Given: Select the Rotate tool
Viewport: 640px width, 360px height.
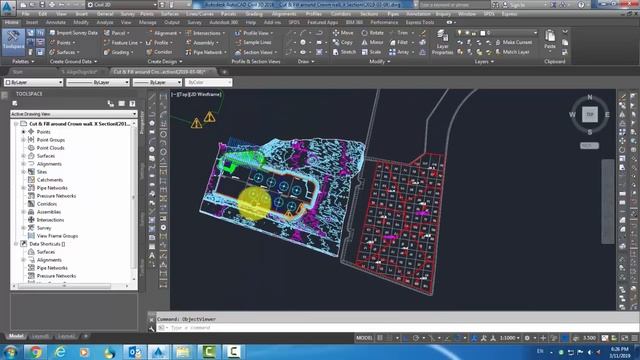Looking at the screenshot, I should pos(372,33).
